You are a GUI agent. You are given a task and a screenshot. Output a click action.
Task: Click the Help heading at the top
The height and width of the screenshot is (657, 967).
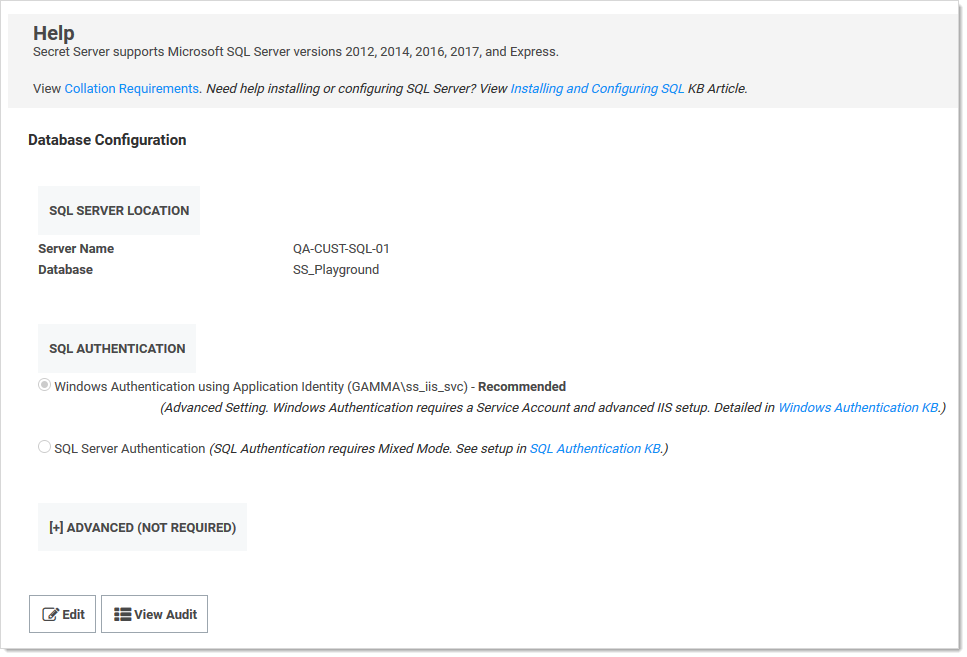[54, 34]
